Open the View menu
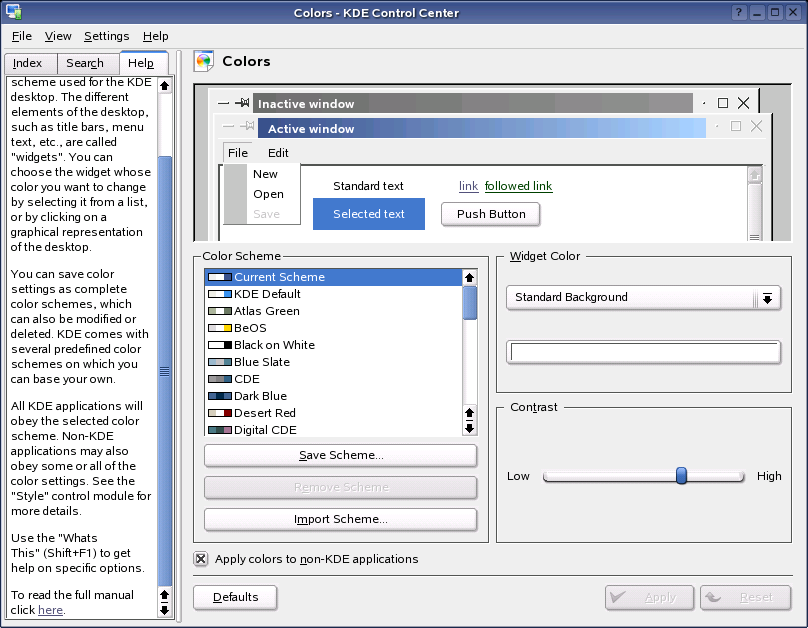Image resolution: width=808 pixels, height=628 pixels. pyautogui.click(x=58, y=36)
